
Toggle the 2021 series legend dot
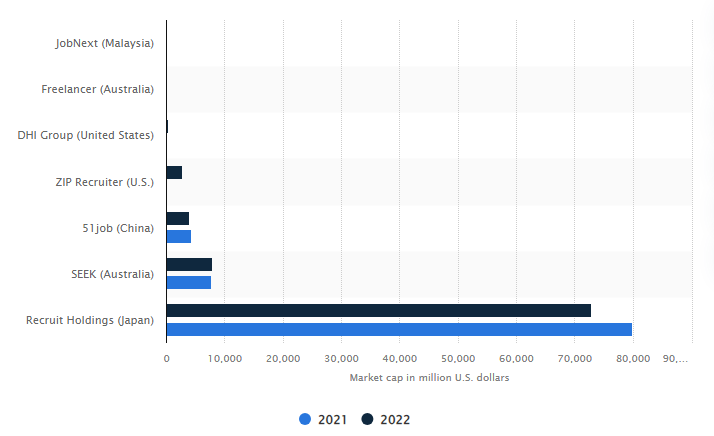305,419
